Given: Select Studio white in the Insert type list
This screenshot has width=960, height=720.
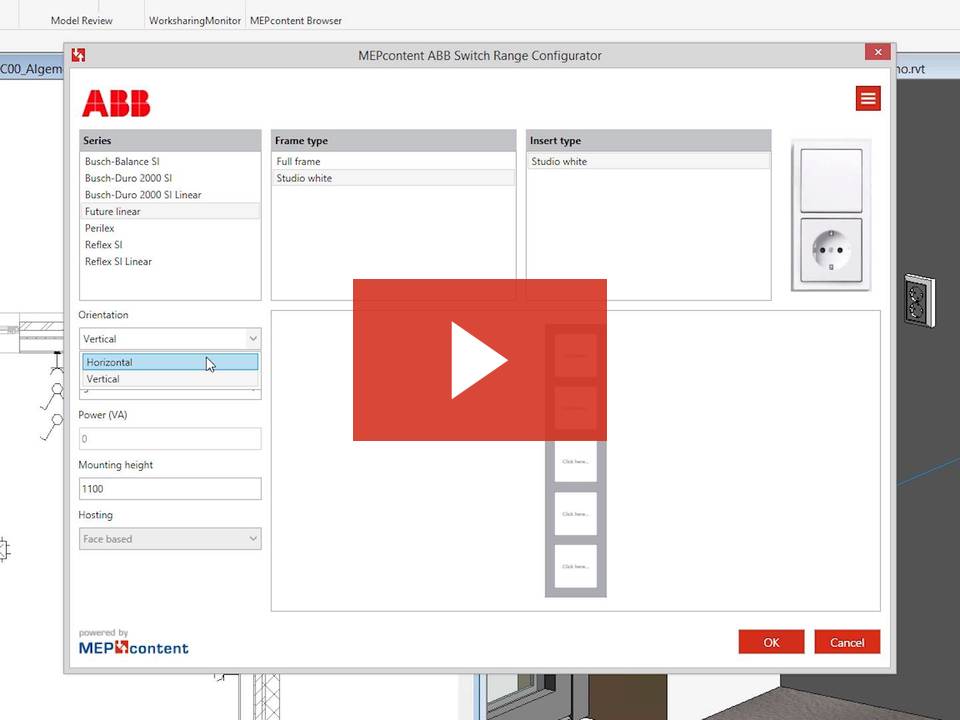Looking at the screenshot, I should (648, 162).
